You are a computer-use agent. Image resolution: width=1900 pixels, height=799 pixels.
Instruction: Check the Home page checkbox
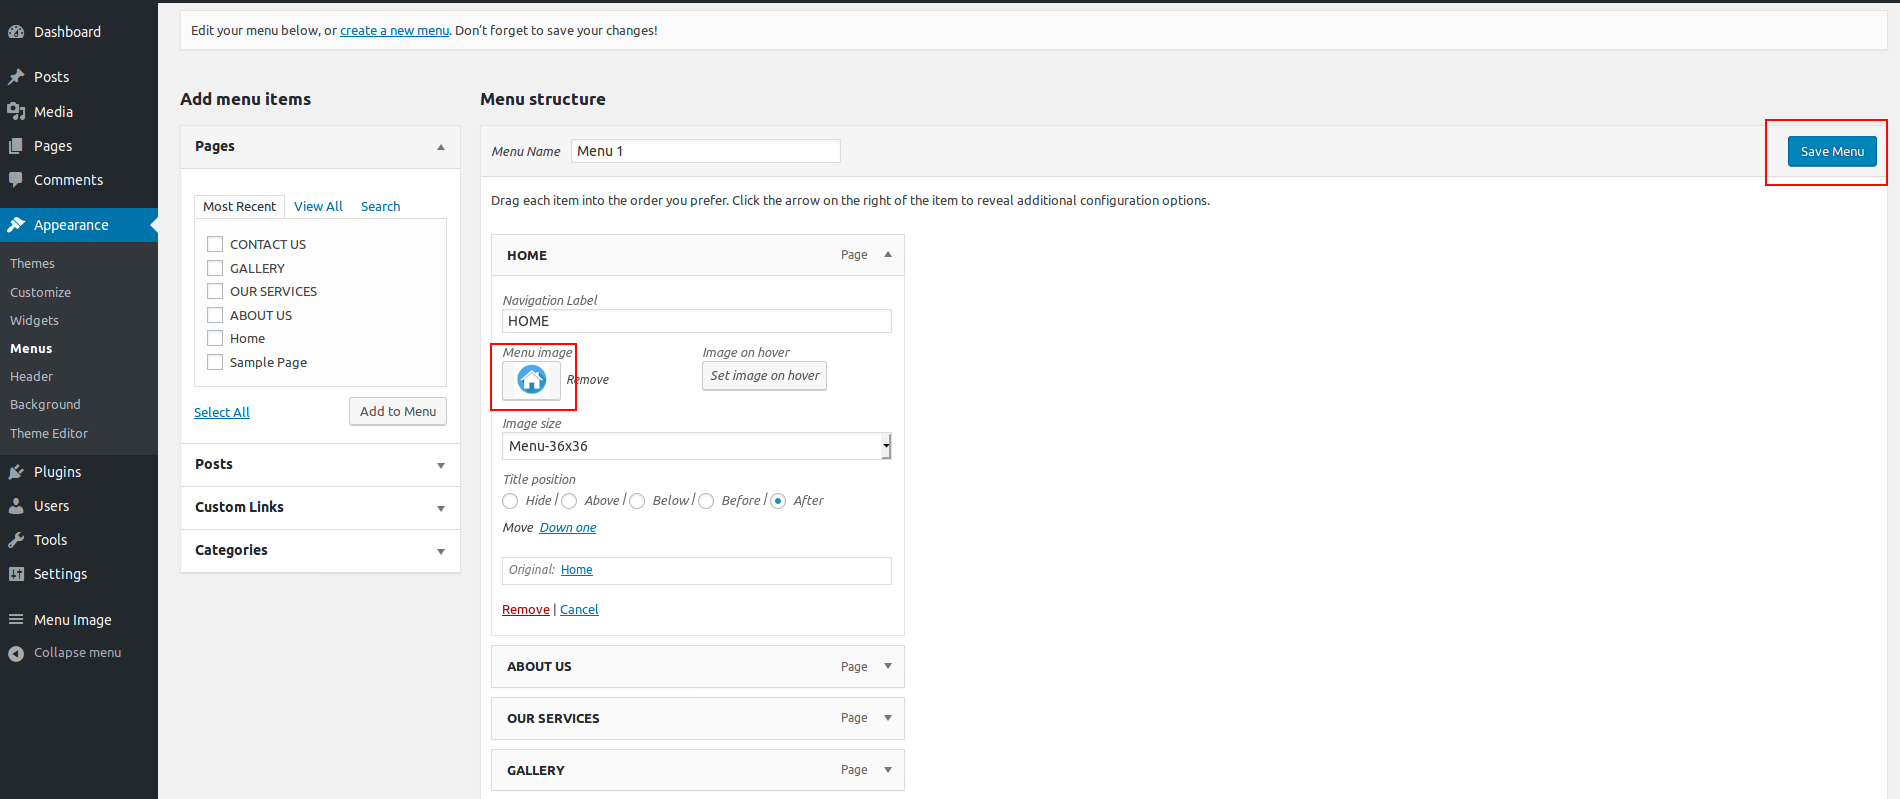[215, 338]
